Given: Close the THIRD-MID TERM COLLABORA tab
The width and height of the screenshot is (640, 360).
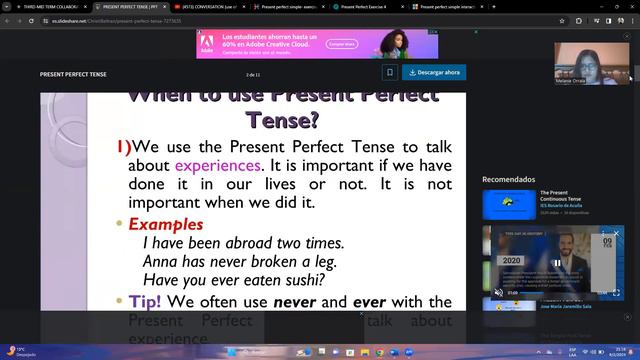Looking at the screenshot, I should [x=85, y=7].
